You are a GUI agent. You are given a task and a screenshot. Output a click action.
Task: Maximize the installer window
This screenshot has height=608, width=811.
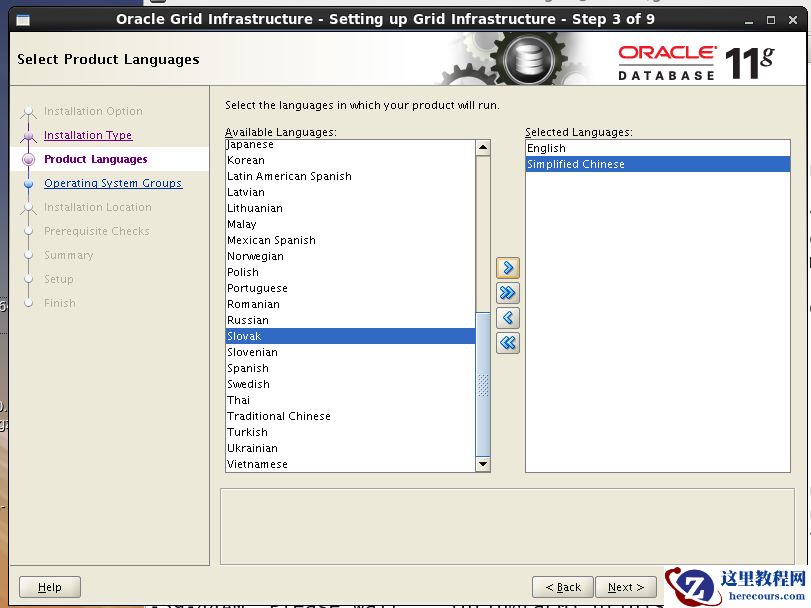tap(771, 20)
